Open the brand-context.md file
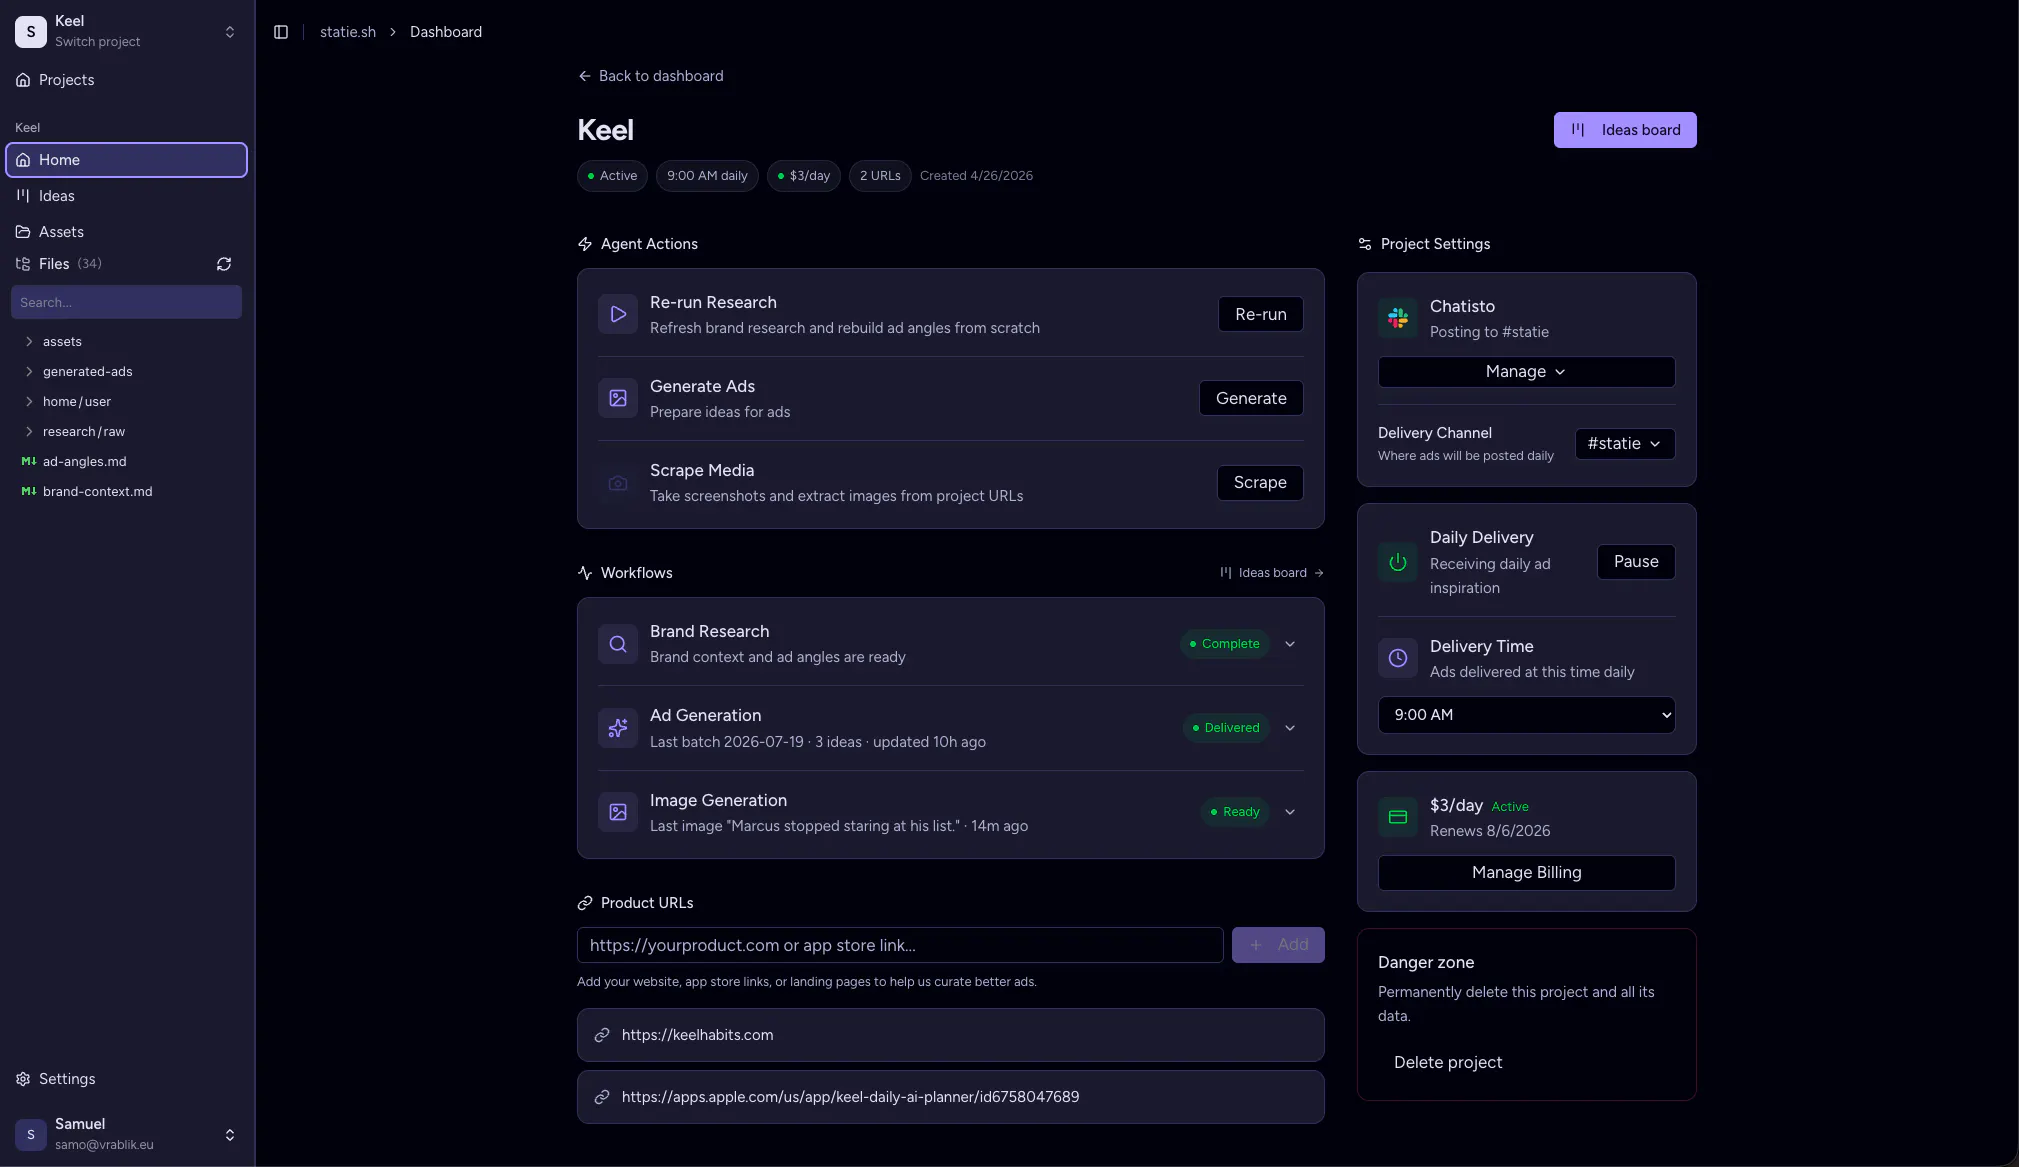This screenshot has width=2019, height=1167. [97, 491]
